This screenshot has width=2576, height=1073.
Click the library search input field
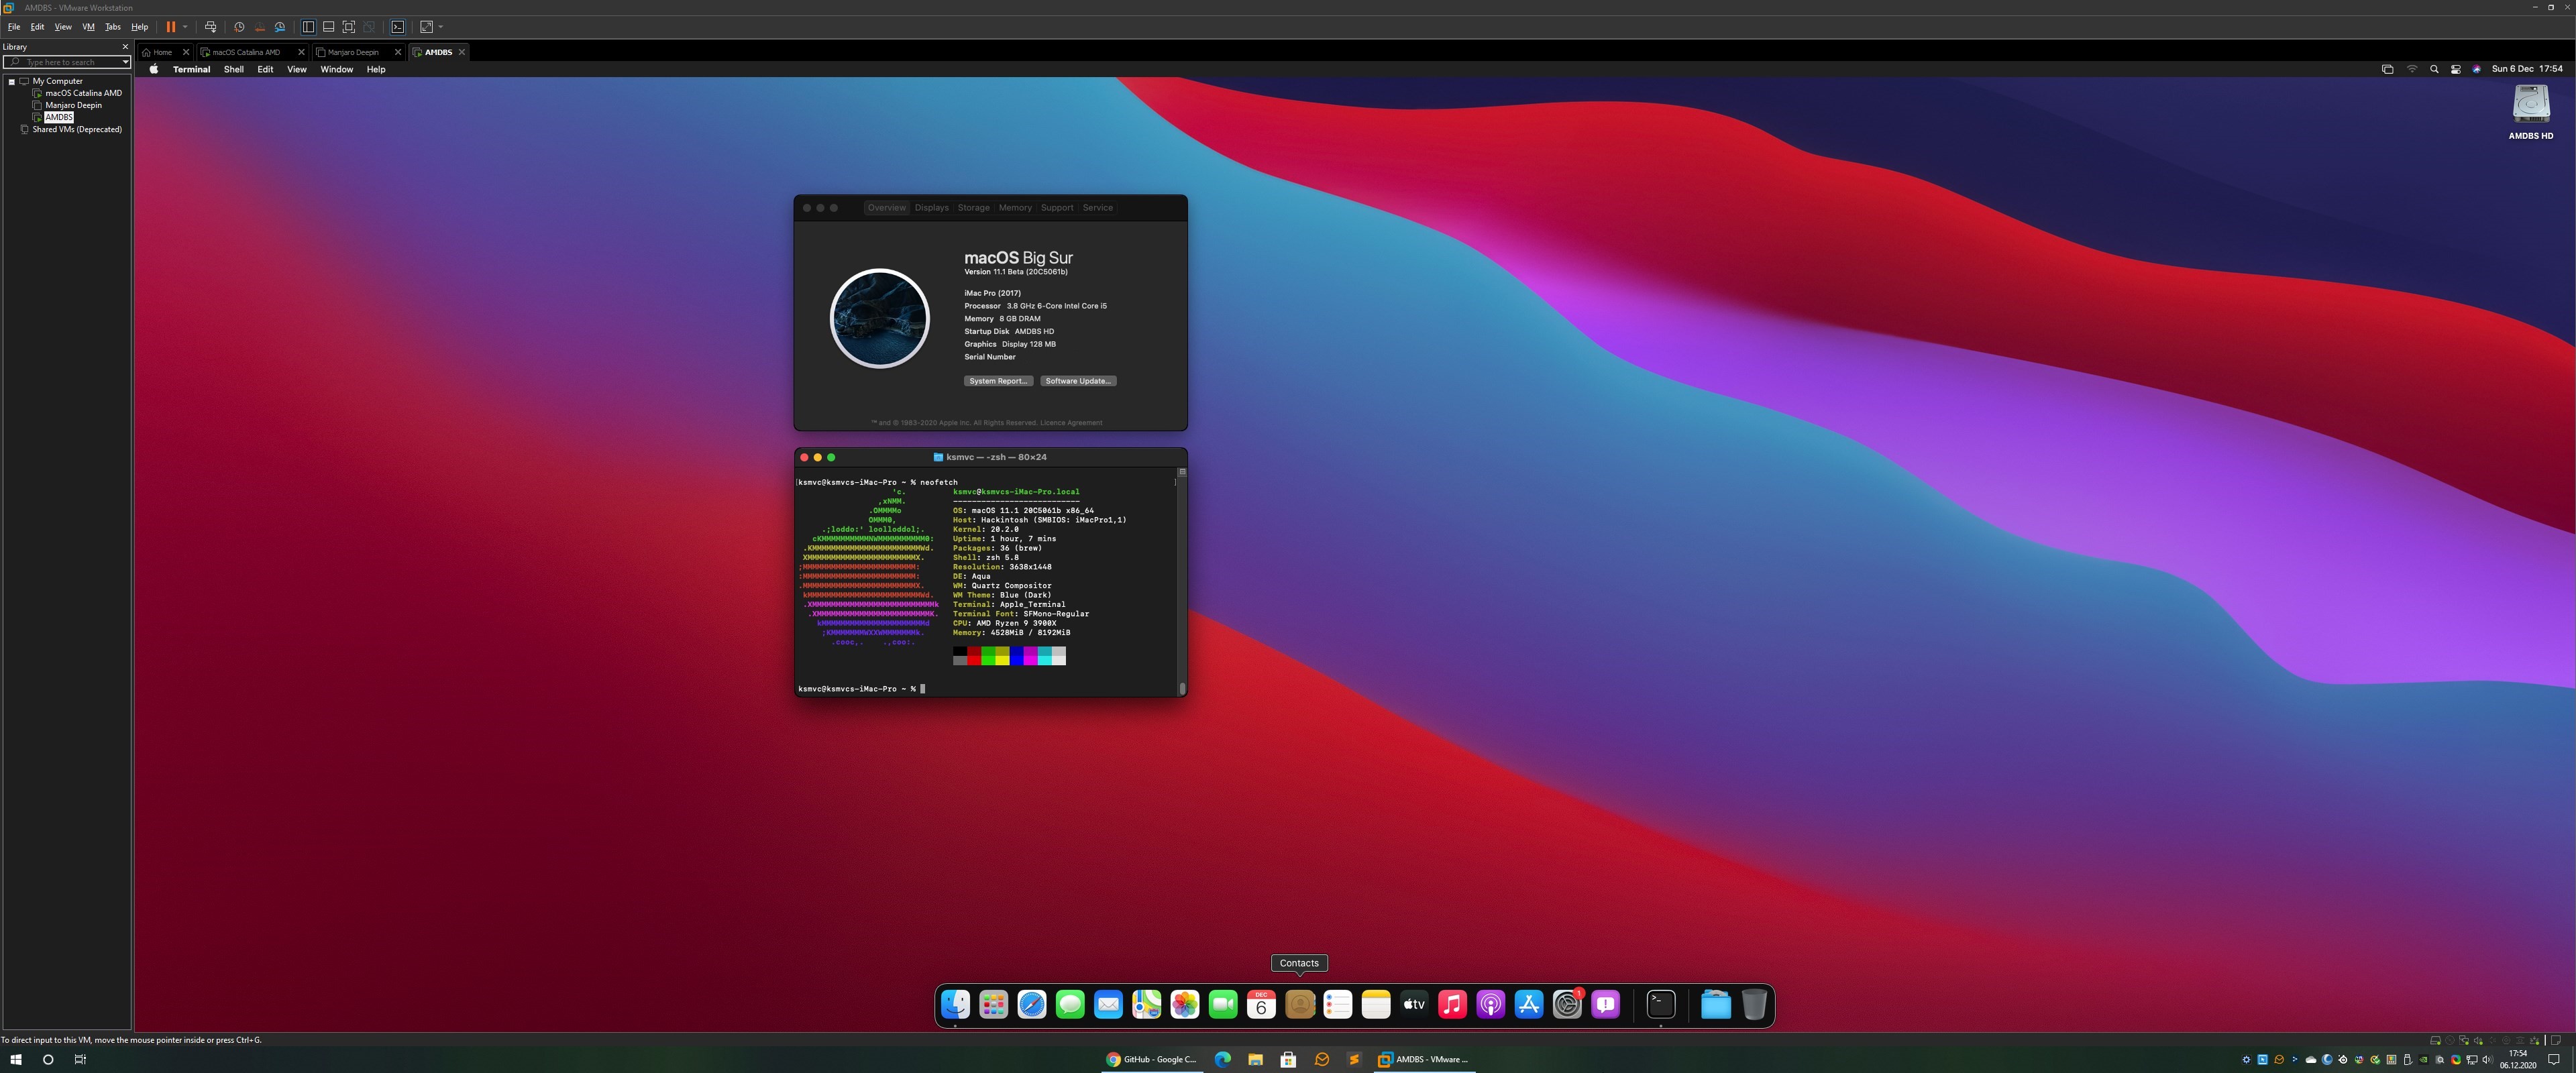(65, 62)
